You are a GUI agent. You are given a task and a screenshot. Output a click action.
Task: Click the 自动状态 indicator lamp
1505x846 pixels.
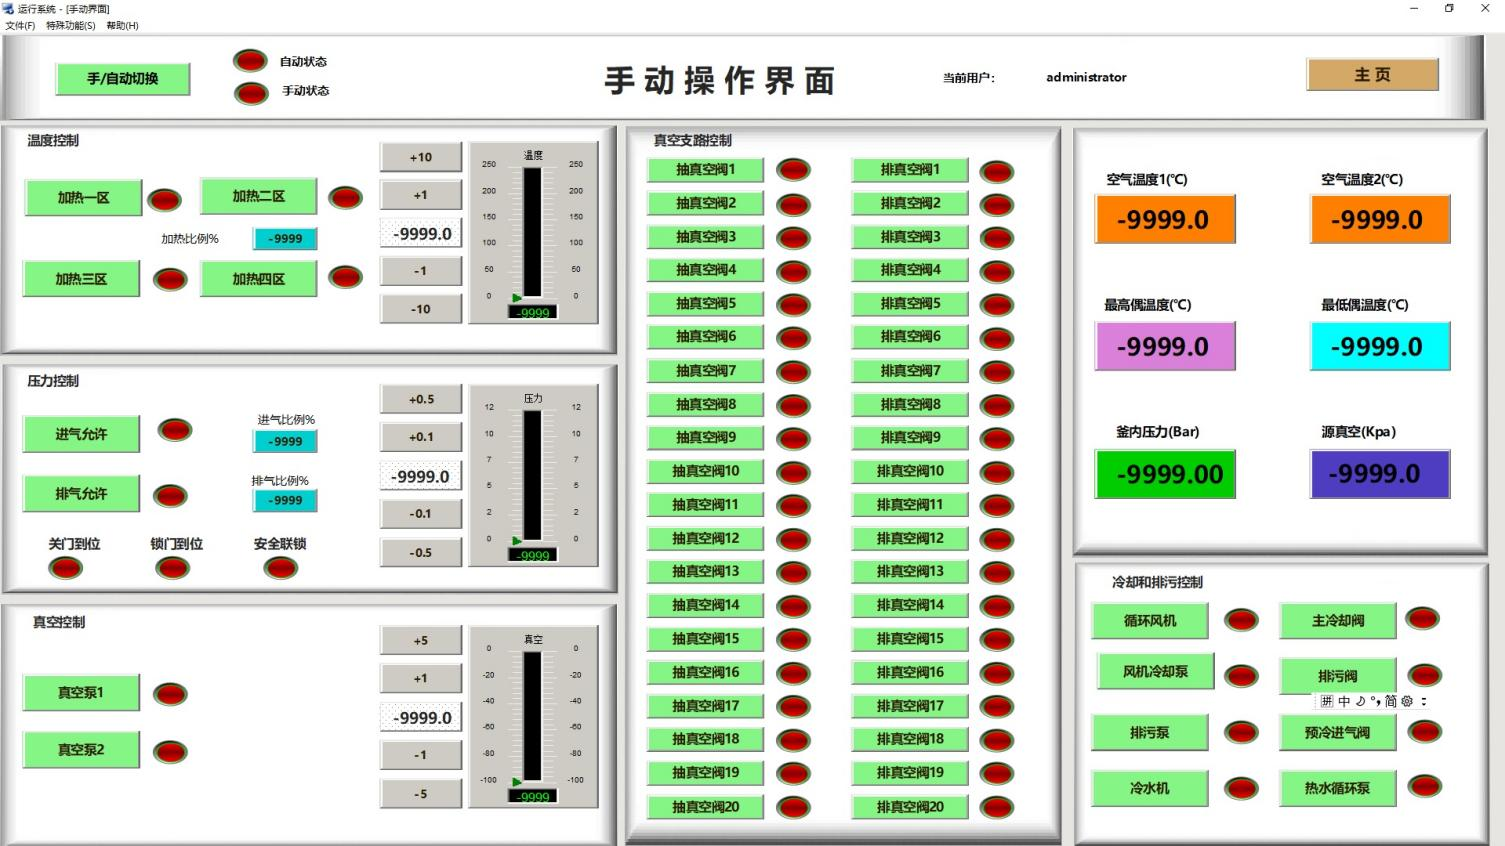[250, 60]
